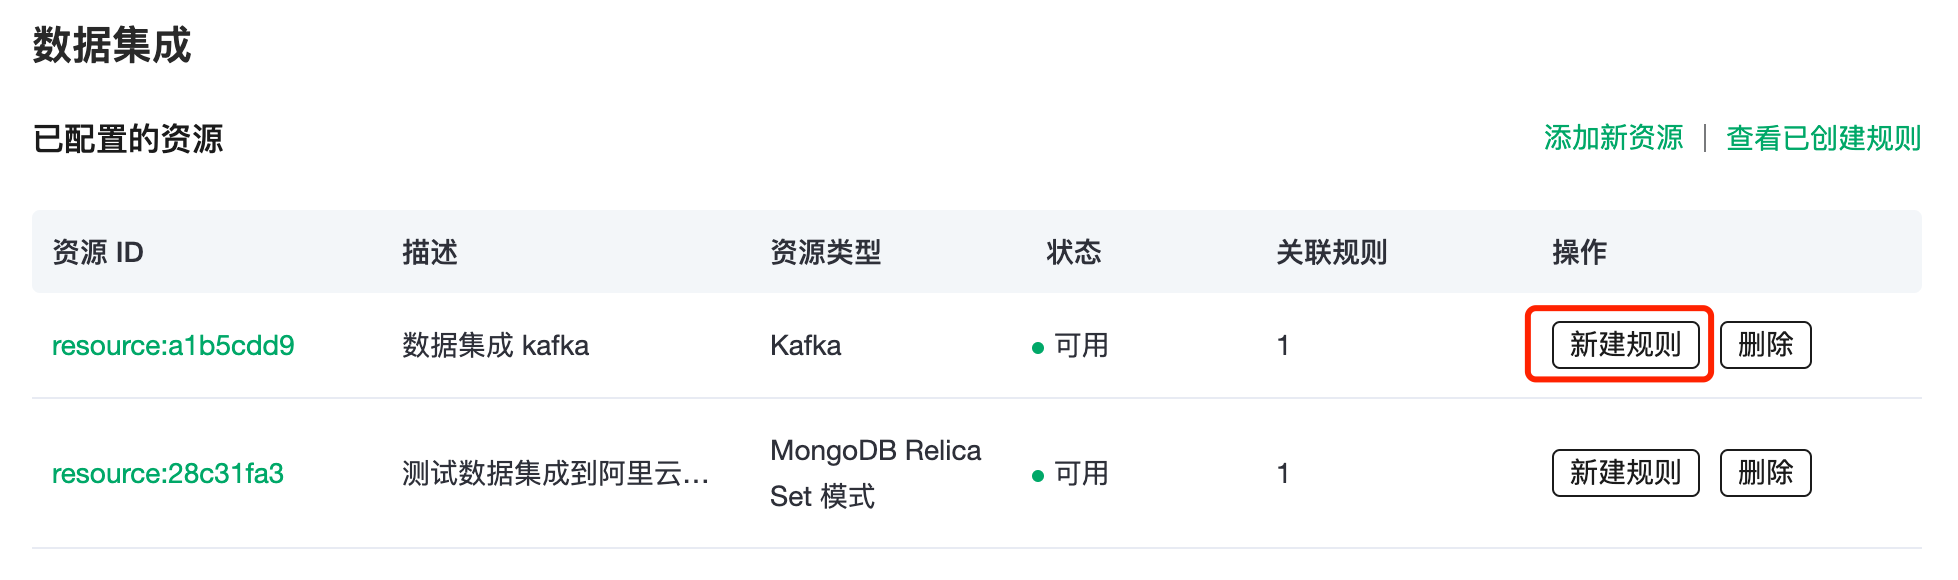Select the 描述 column header
1958x580 pixels.
click(430, 252)
